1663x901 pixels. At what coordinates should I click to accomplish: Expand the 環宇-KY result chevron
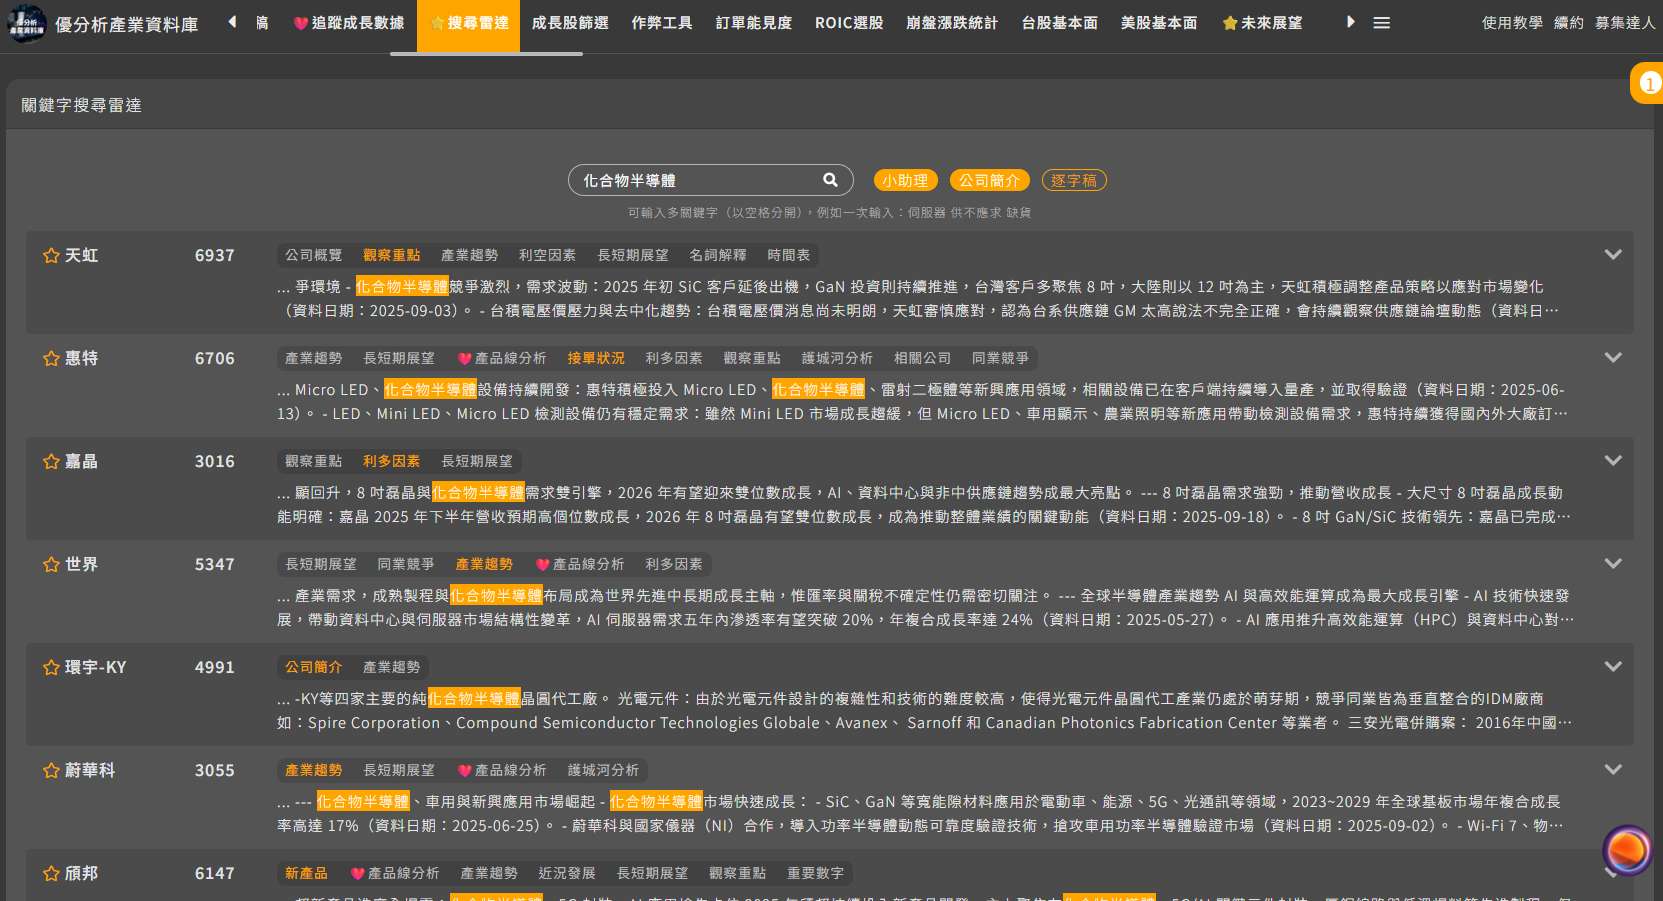pos(1612,667)
